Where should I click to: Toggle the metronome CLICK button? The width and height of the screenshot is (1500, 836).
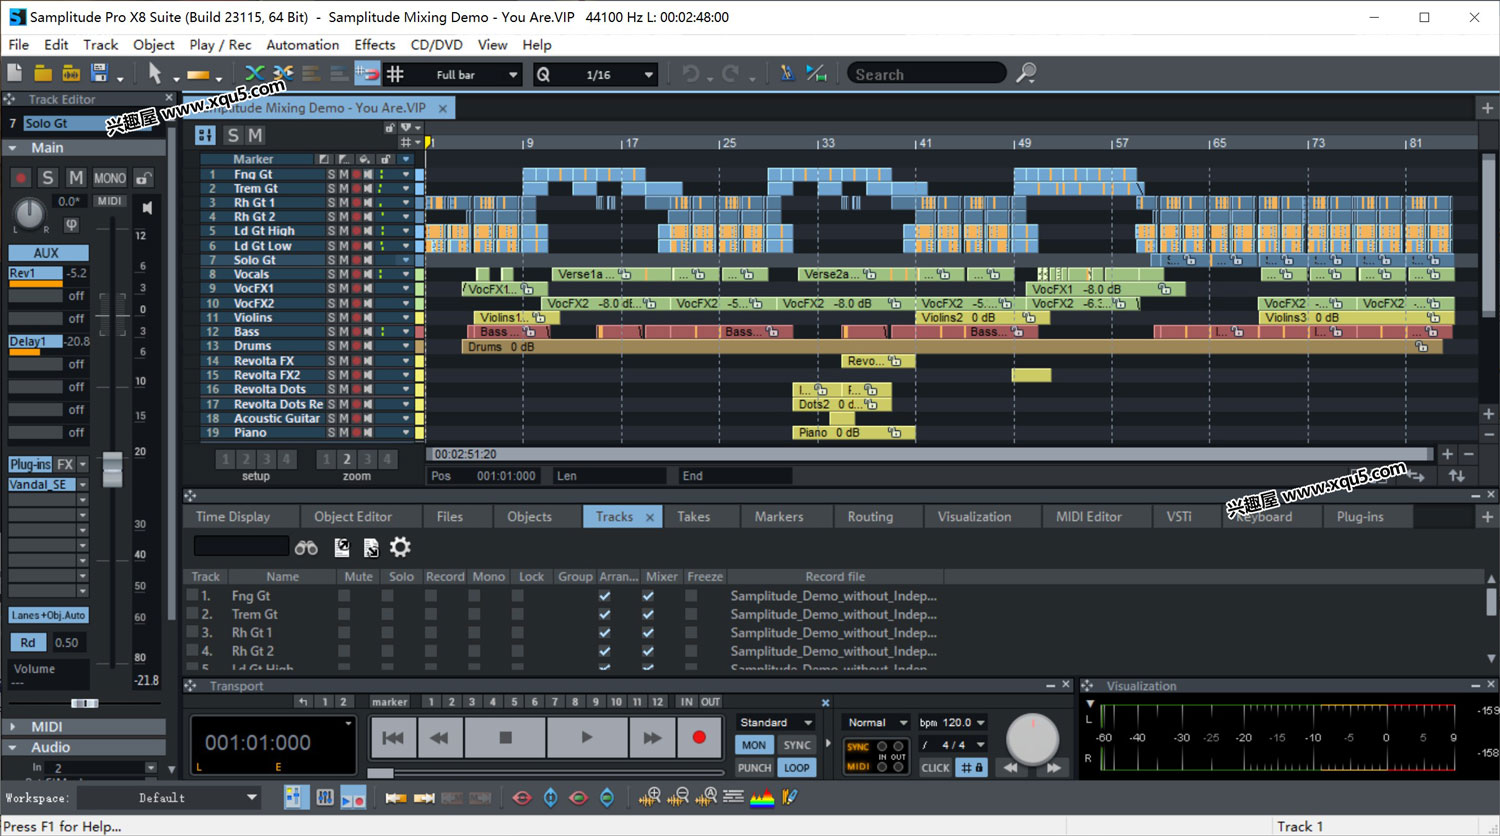(935, 768)
